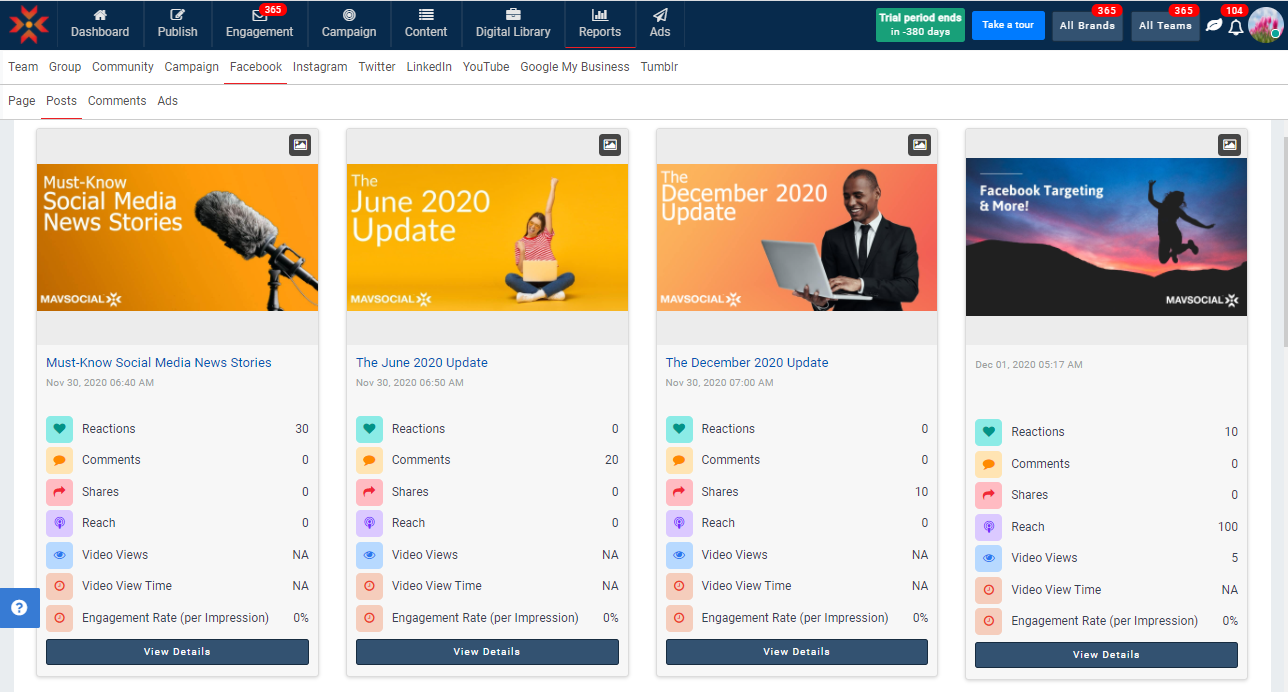Screen dimensions: 1288x692
Task: Open the Engagement menu
Action: click(x=259, y=24)
